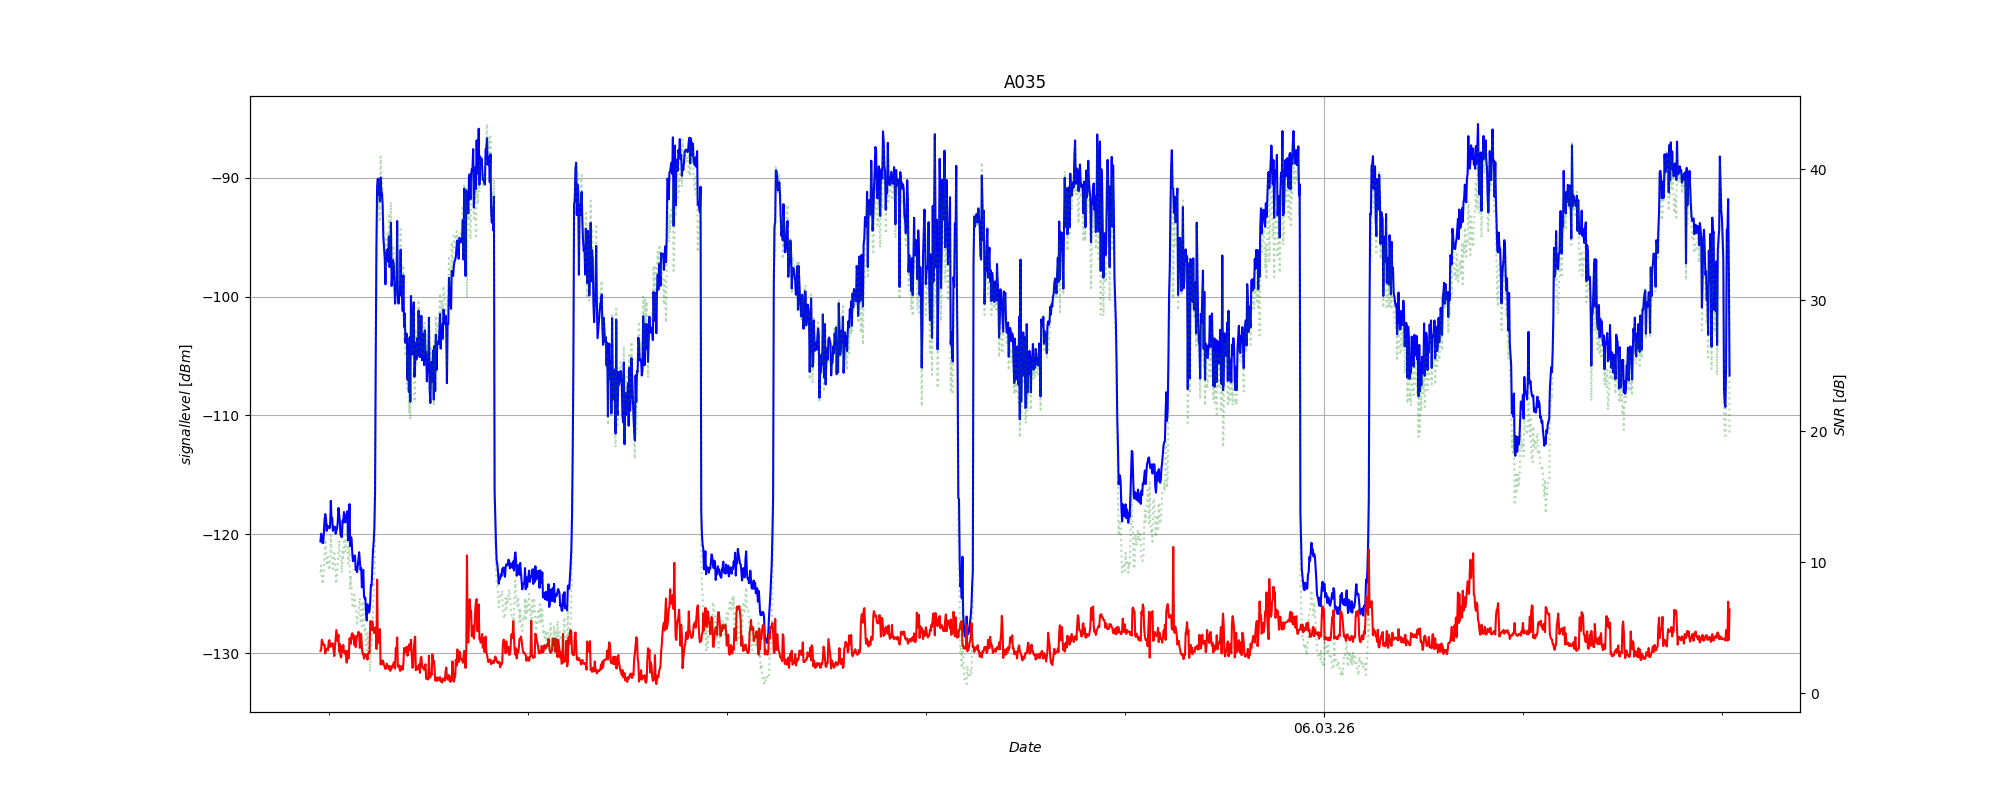Click the tallest red SNR spike
The width and height of the screenshot is (2000, 800).
pyautogui.click(x=1173, y=548)
